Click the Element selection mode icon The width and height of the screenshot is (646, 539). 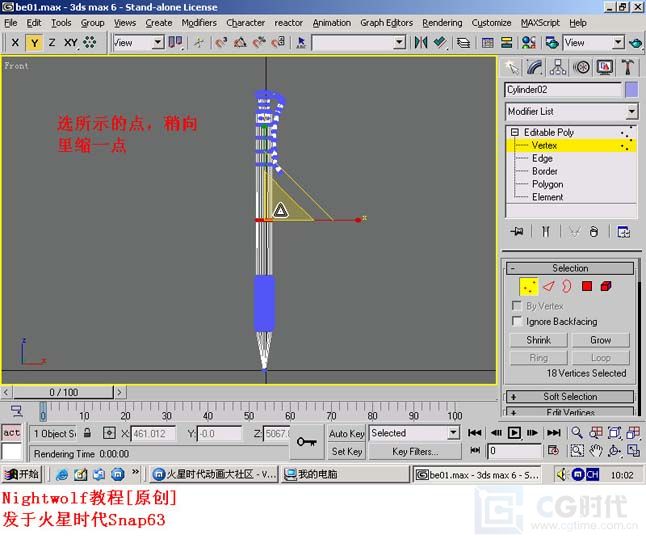pyautogui.click(x=606, y=286)
